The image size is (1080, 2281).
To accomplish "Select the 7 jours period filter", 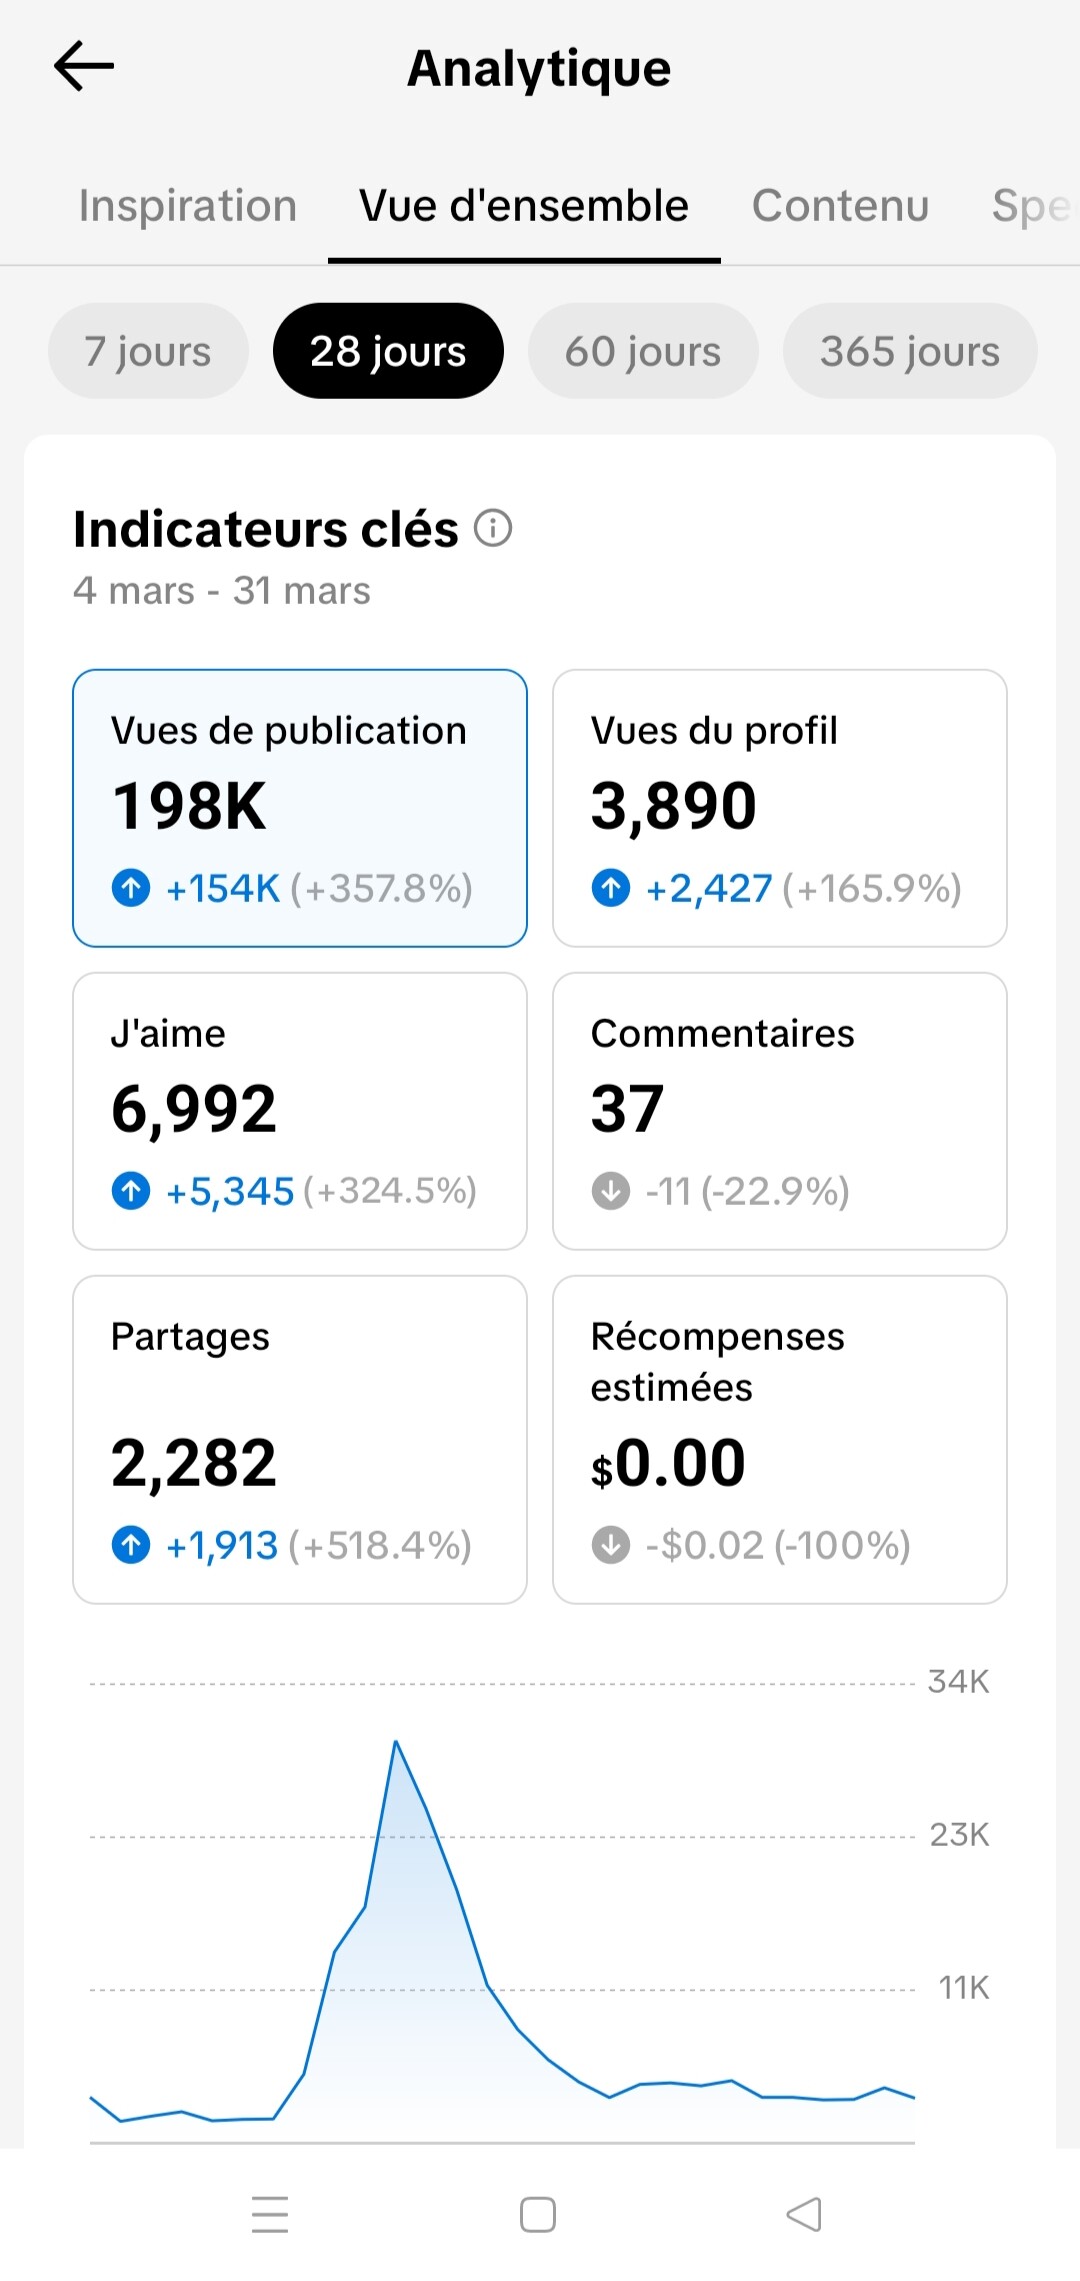I will click(x=148, y=351).
